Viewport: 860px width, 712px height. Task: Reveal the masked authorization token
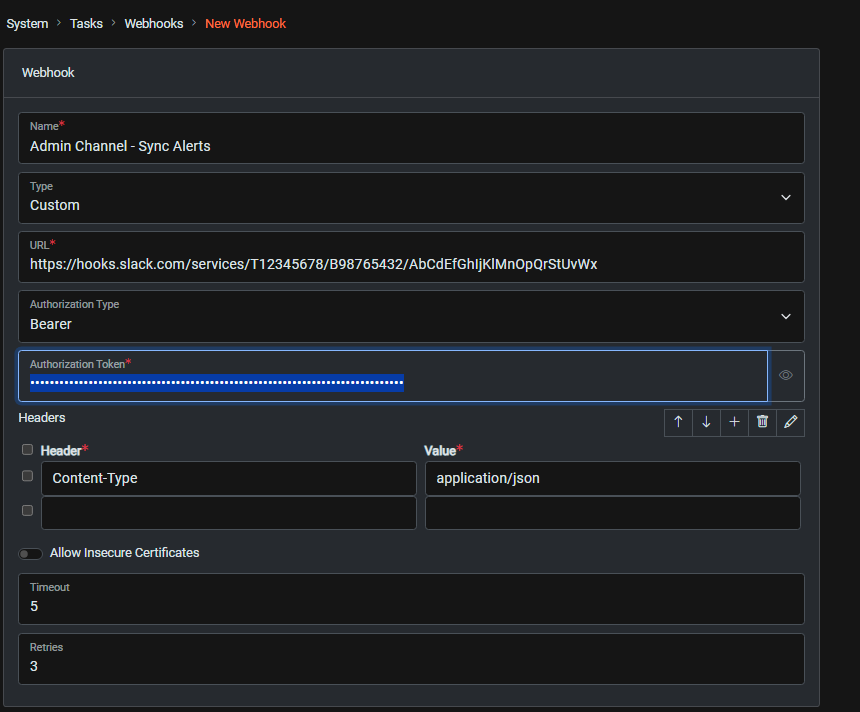coord(786,375)
